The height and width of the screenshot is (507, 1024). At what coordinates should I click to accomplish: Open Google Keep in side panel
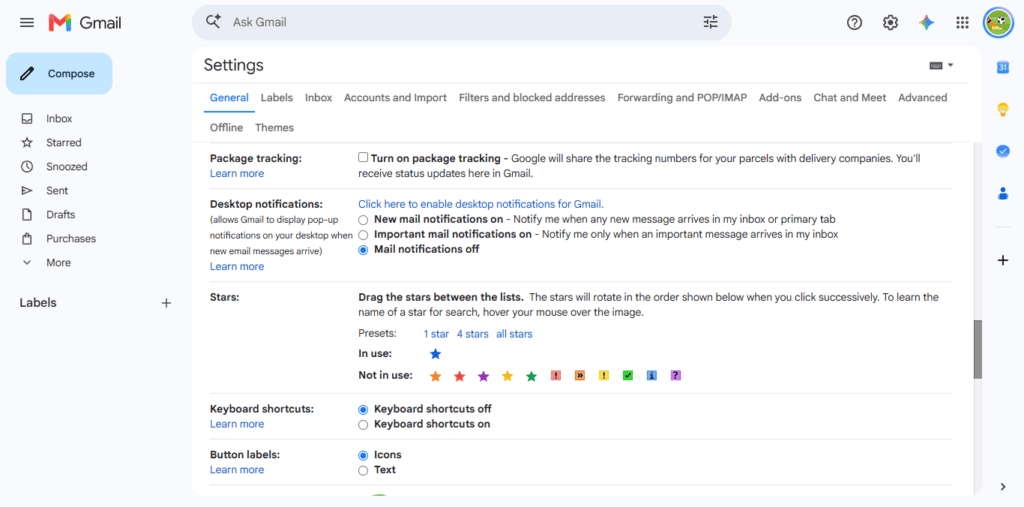pos(1002,110)
